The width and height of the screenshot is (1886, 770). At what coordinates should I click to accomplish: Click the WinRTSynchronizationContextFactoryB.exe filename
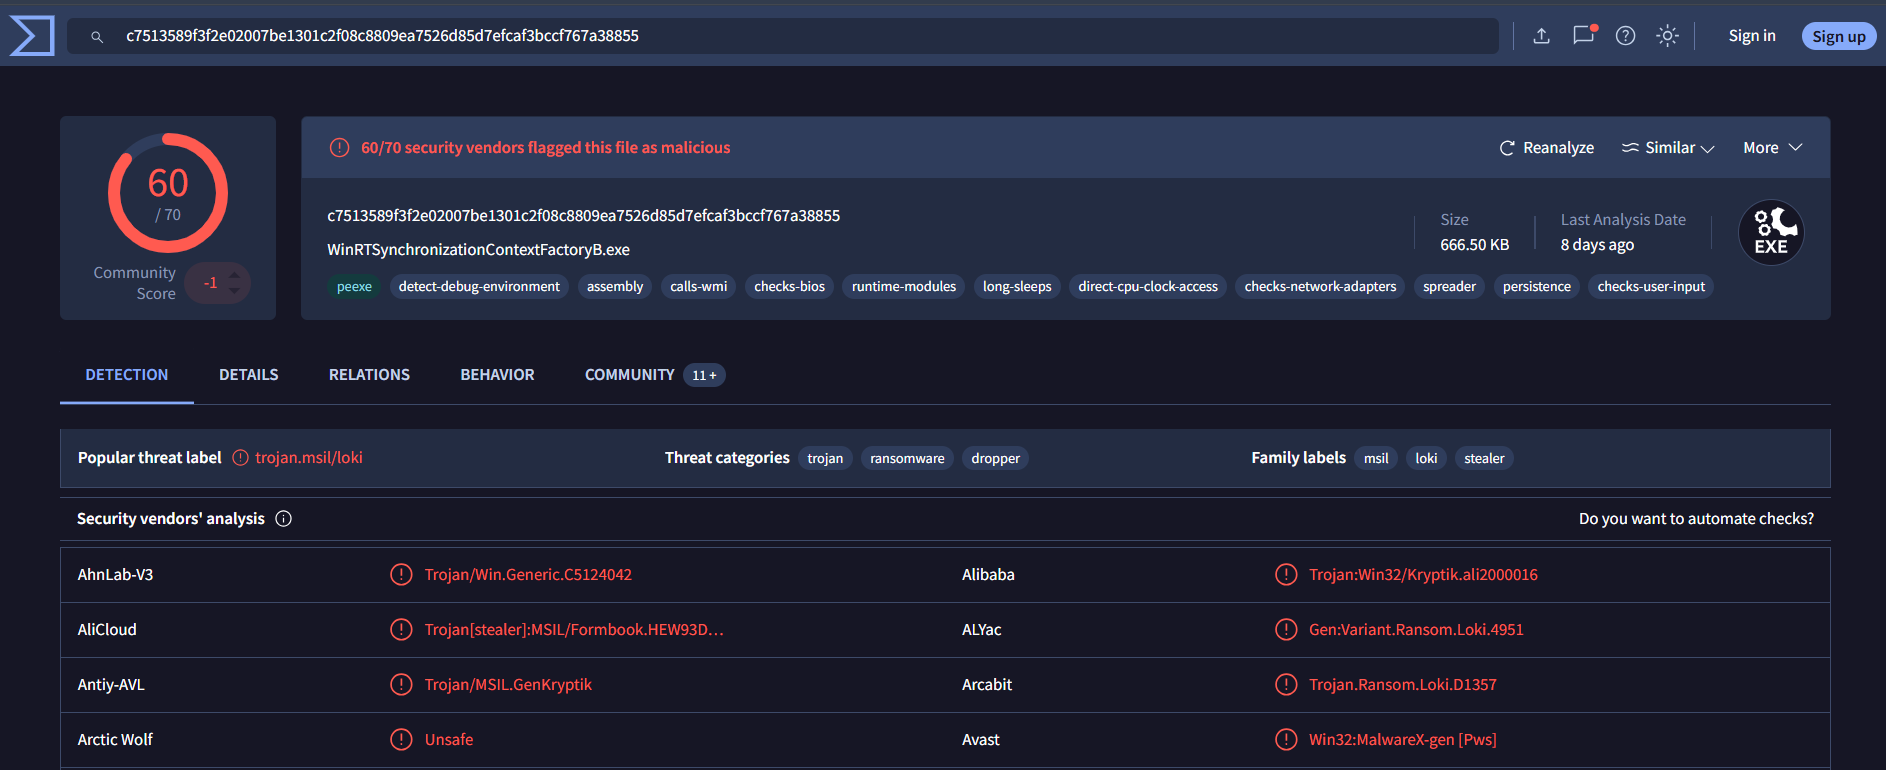pos(478,250)
